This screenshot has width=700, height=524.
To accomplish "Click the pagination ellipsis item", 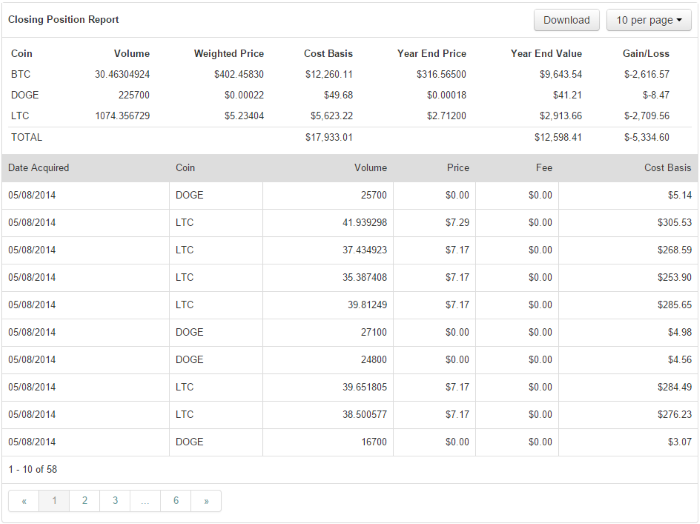I will (x=146, y=501).
